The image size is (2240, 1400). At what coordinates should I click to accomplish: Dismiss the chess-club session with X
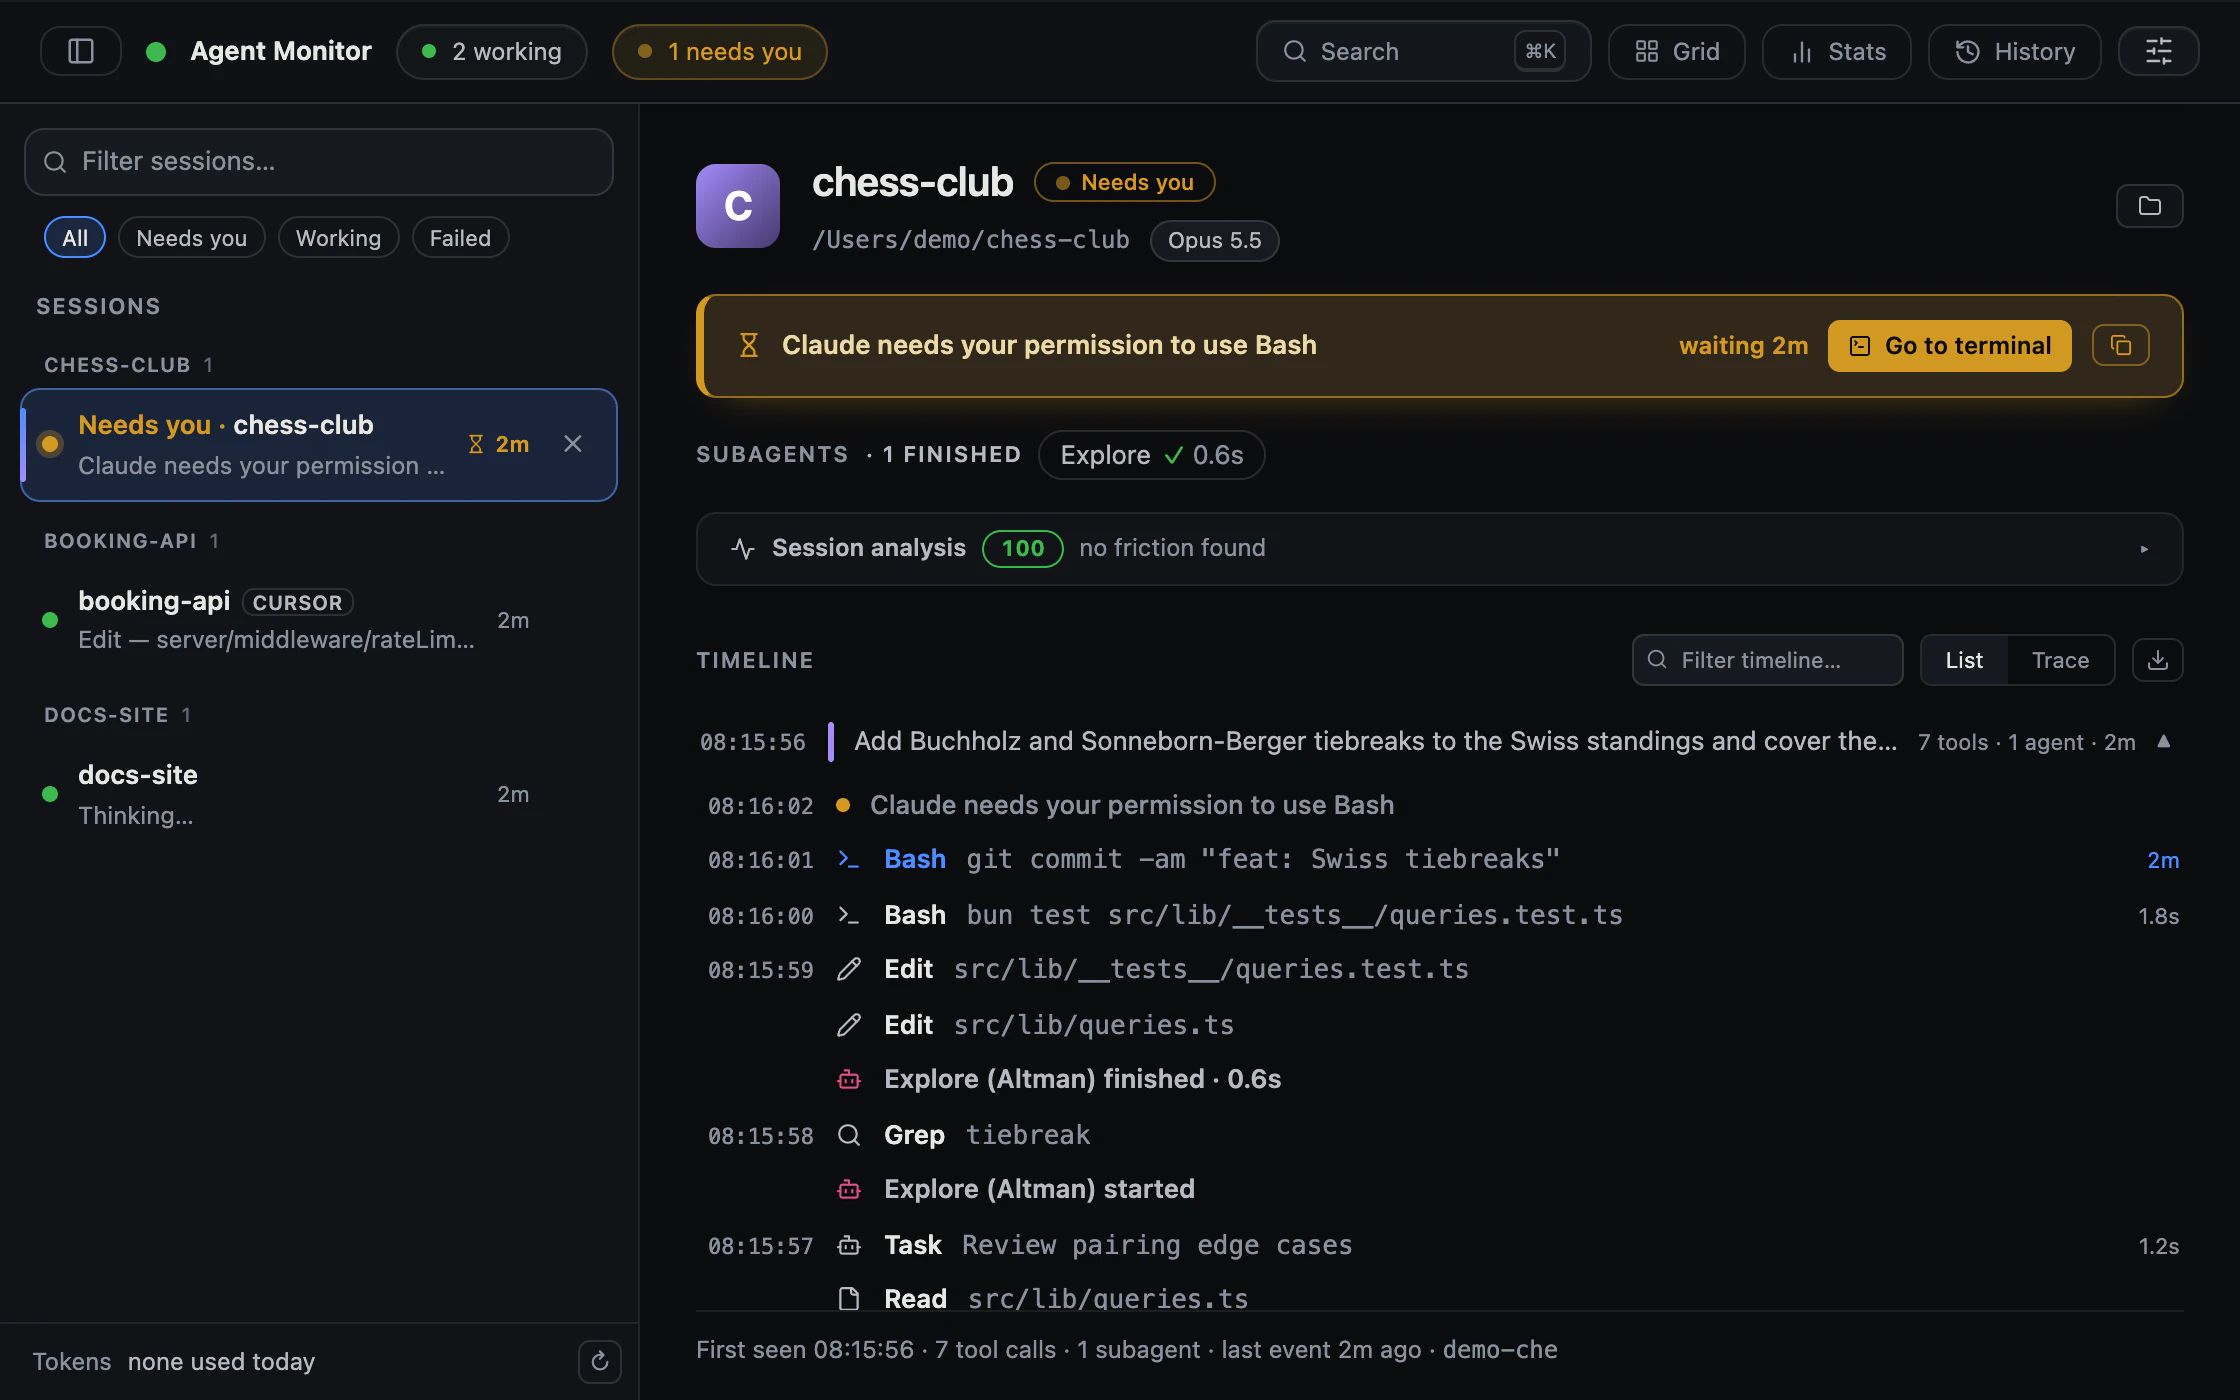[x=573, y=444]
